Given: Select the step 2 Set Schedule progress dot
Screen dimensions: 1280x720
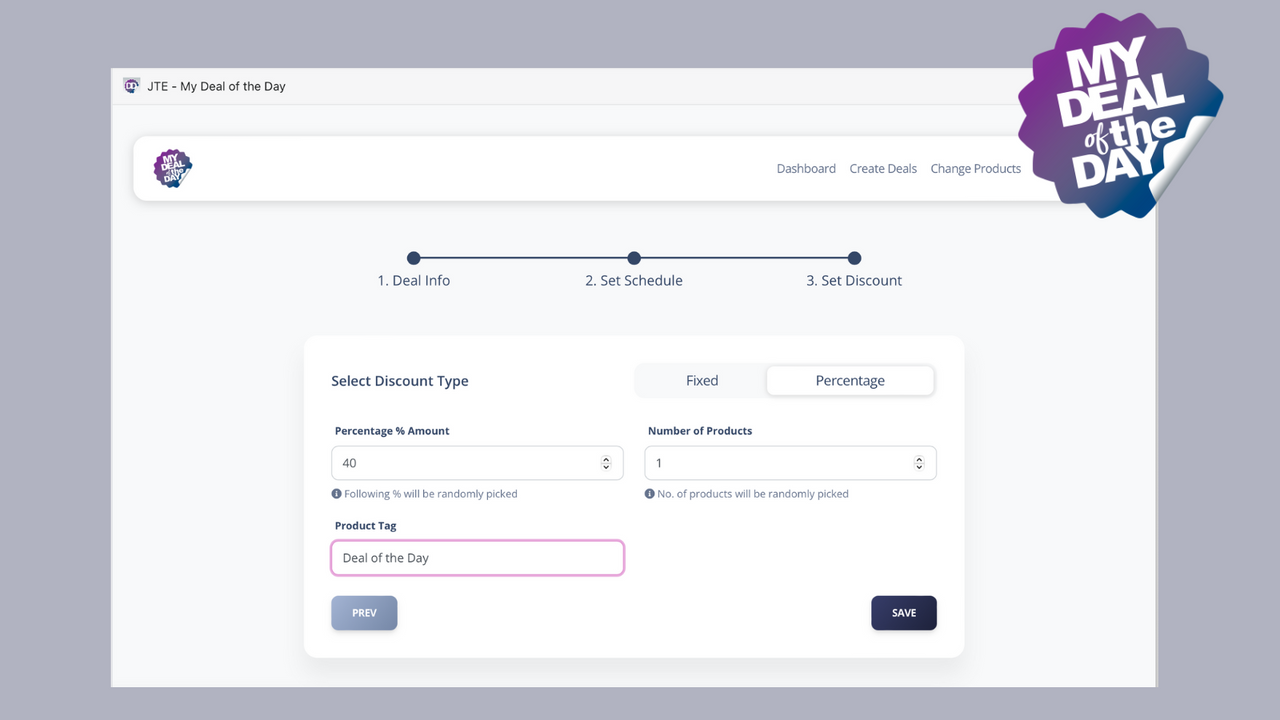Looking at the screenshot, I should (634, 258).
